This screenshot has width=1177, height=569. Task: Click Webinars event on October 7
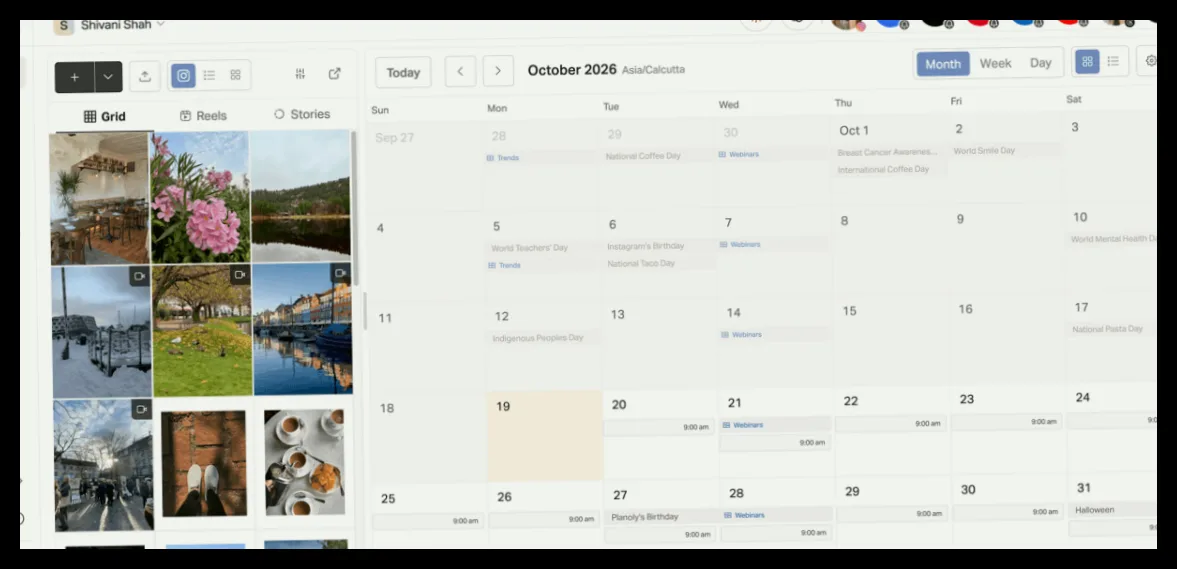pyautogui.click(x=740, y=244)
